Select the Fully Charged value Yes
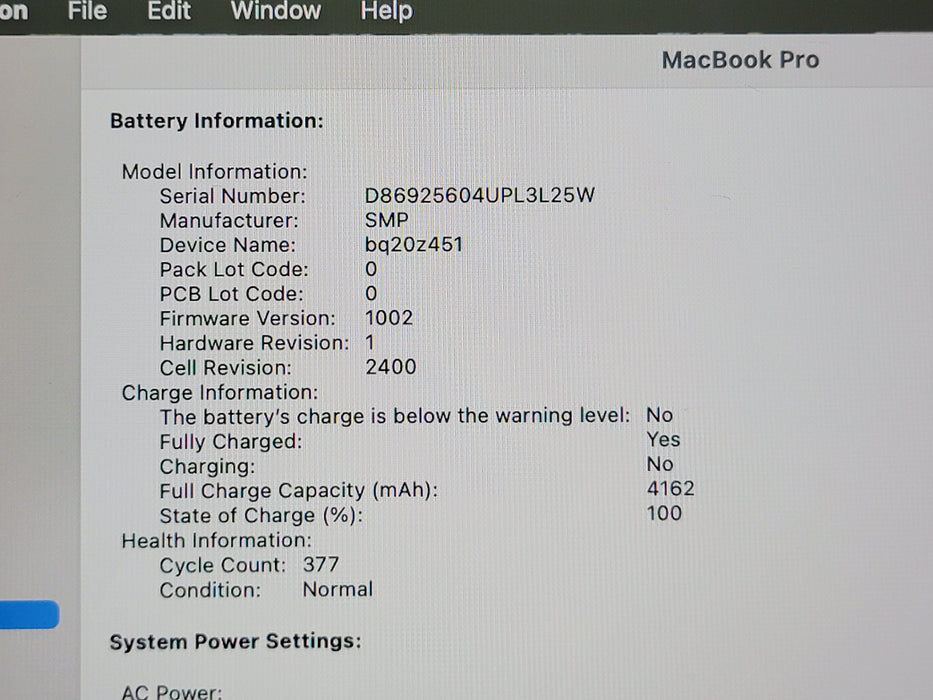The width and height of the screenshot is (933, 700). click(663, 439)
